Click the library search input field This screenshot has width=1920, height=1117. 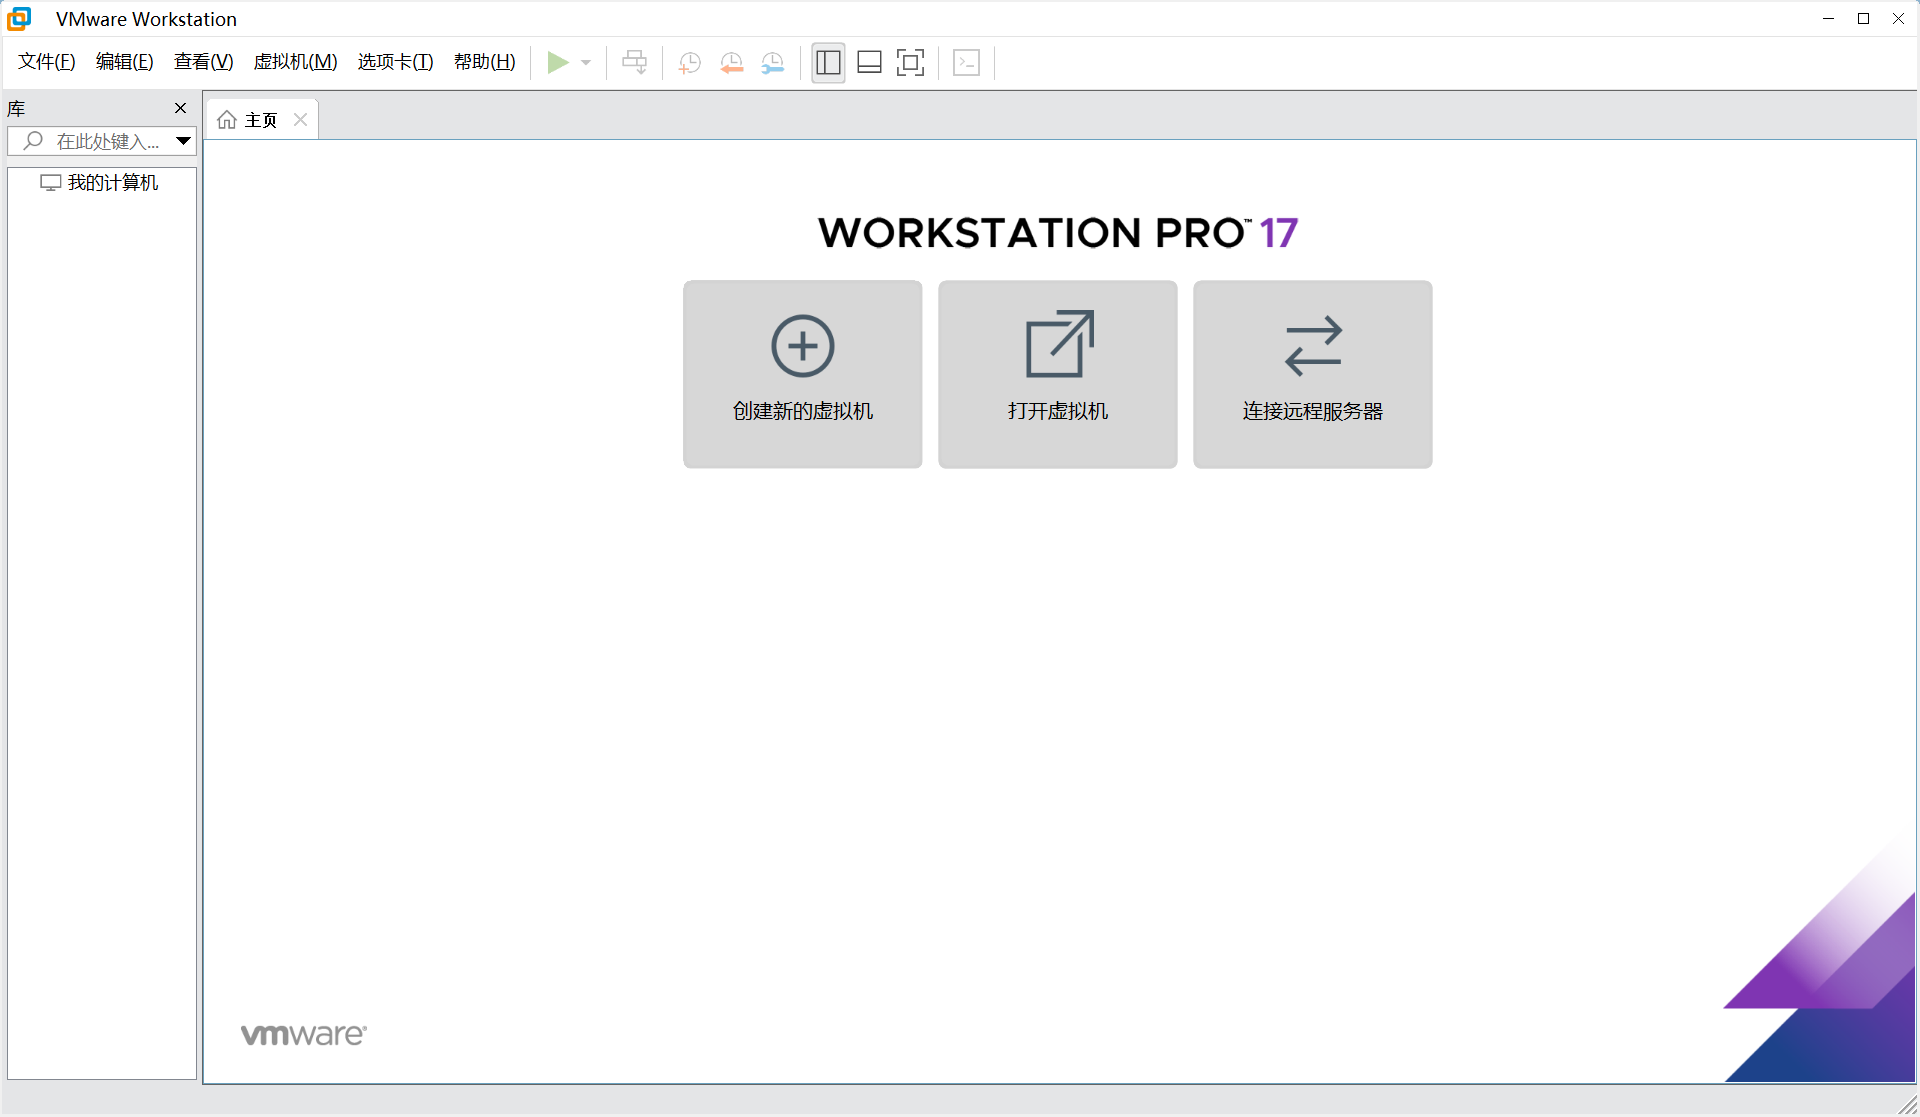[105, 142]
